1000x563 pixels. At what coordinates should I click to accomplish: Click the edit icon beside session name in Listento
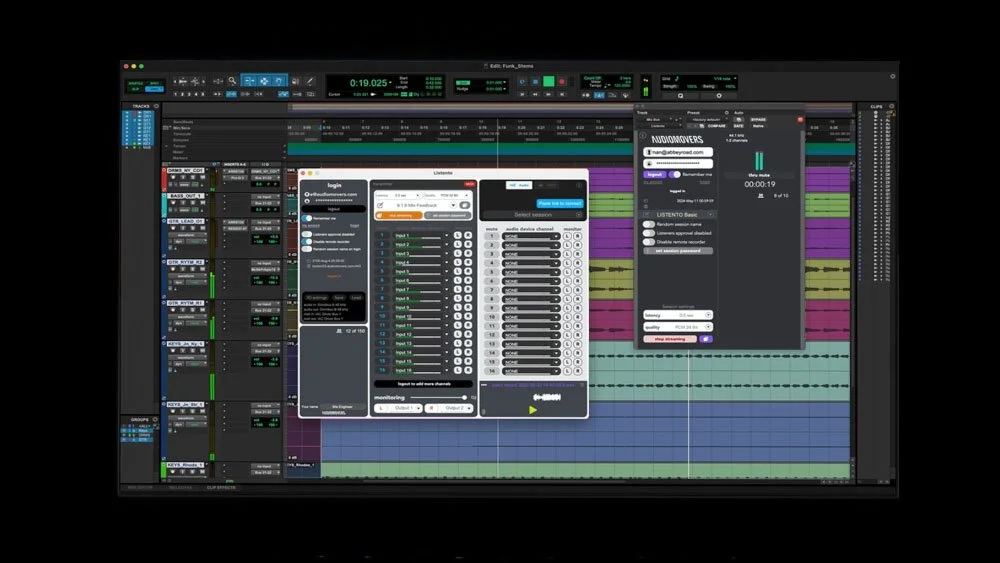click(380, 205)
